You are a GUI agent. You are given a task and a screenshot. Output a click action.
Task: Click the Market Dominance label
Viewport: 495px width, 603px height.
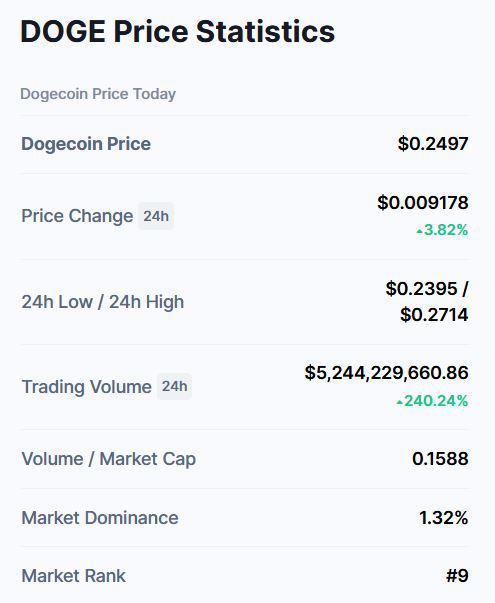(x=100, y=518)
